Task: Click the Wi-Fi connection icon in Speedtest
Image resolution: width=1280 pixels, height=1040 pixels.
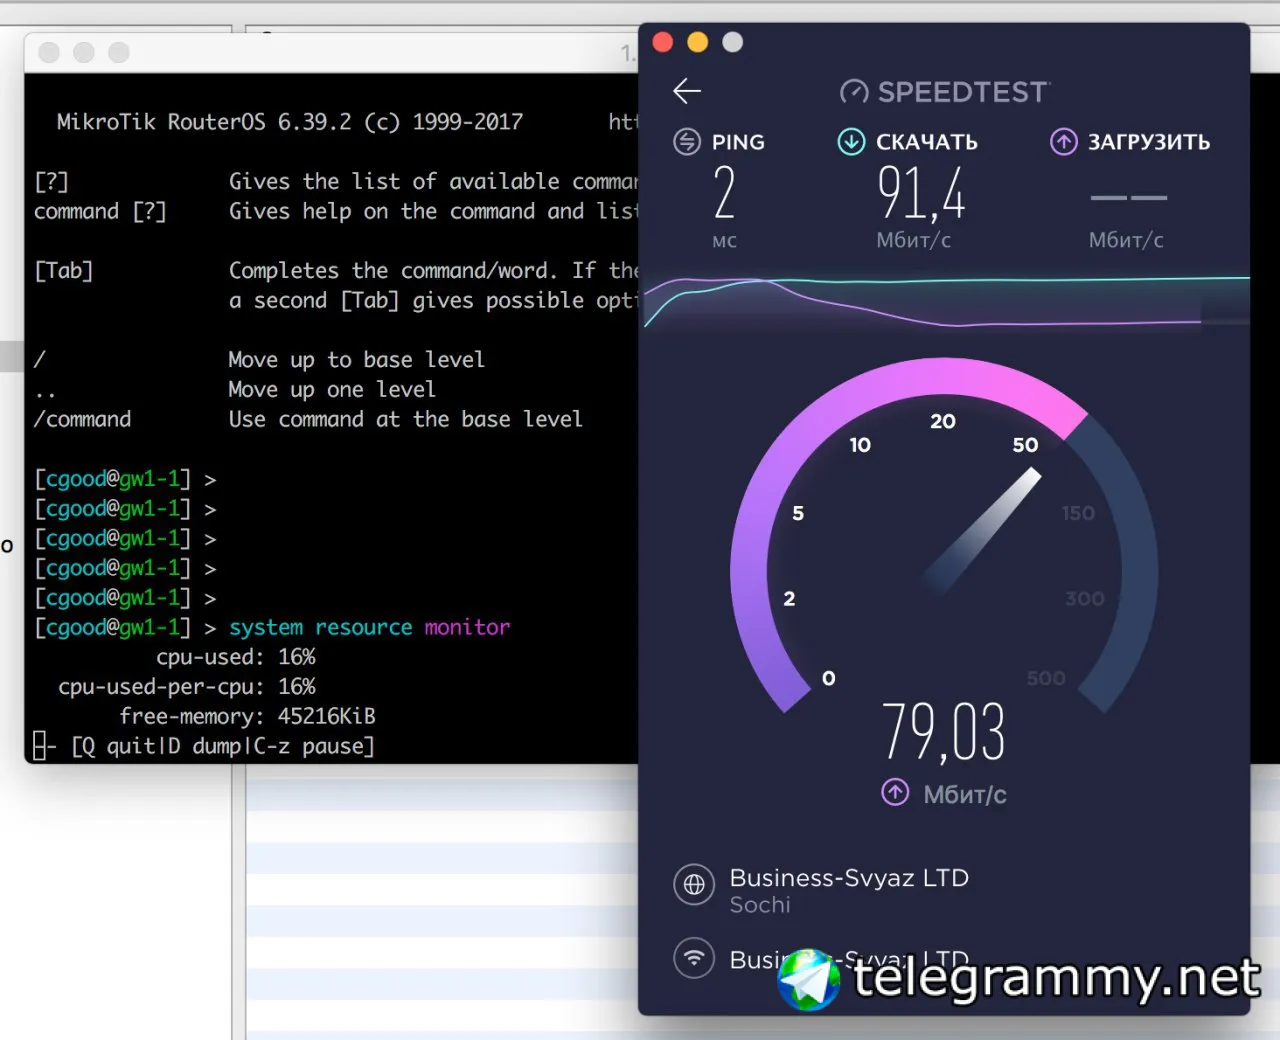Action: coord(694,957)
